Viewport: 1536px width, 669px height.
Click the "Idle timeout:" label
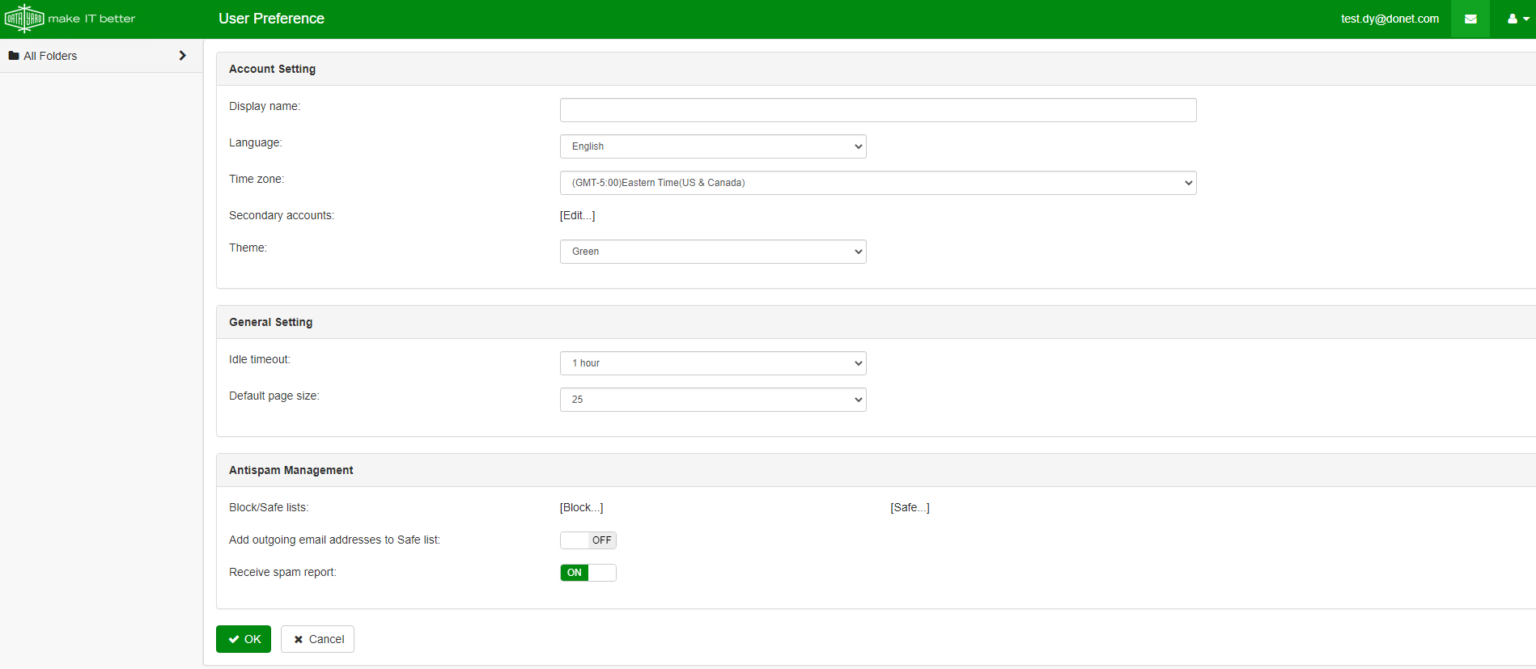click(260, 359)
